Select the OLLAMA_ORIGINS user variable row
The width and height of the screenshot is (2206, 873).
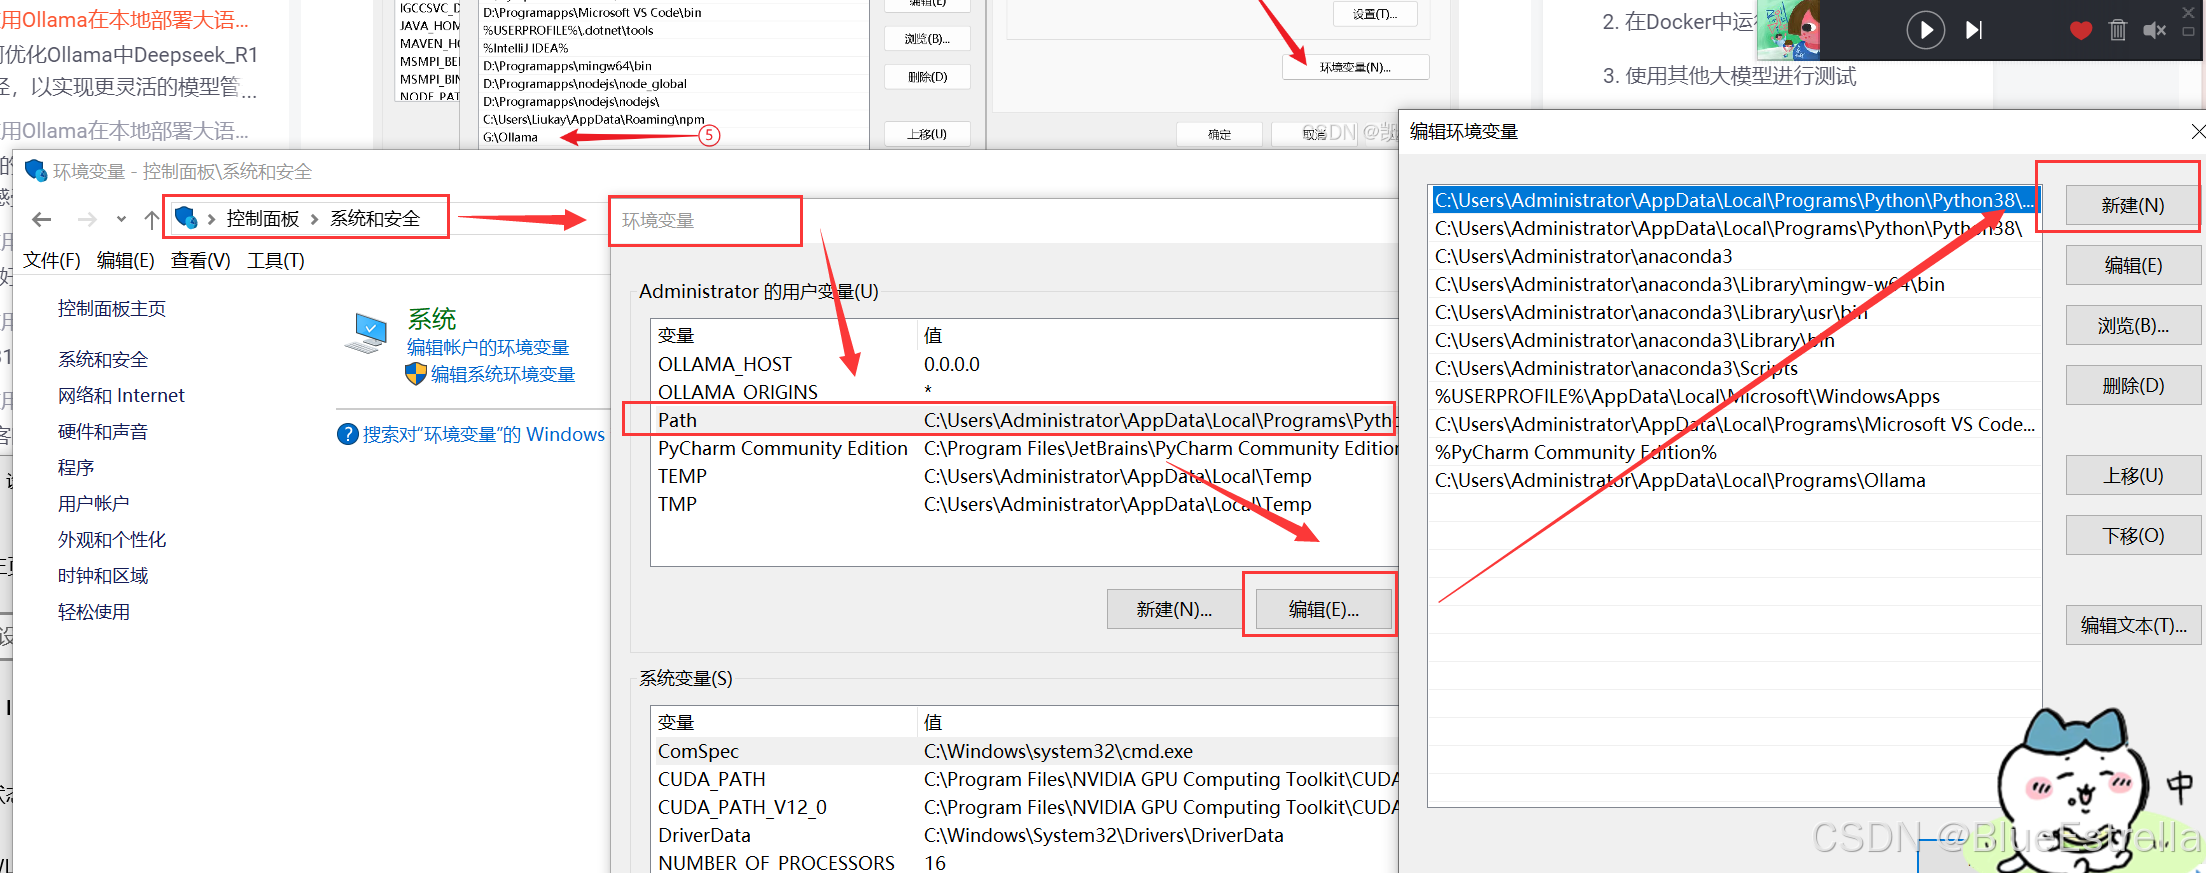[x=1023, y=392]
